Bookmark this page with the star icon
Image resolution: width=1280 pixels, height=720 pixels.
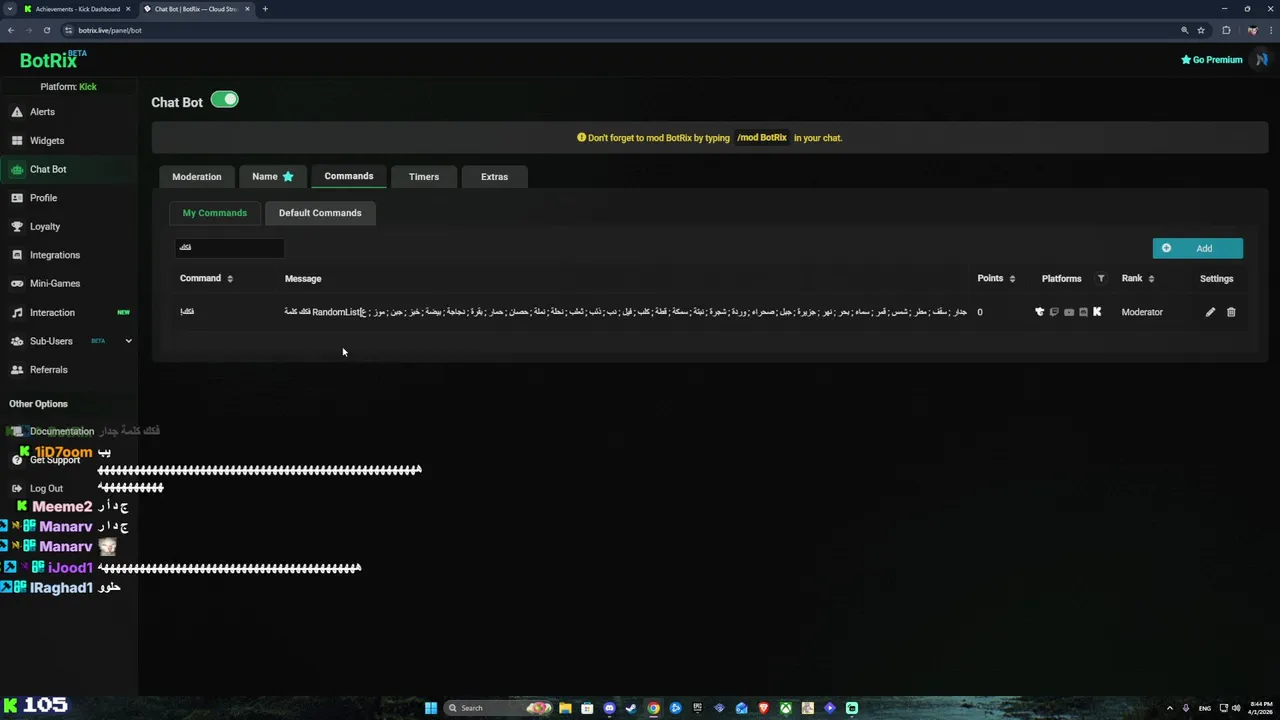pyautogui.click(x=1201, y=30)
